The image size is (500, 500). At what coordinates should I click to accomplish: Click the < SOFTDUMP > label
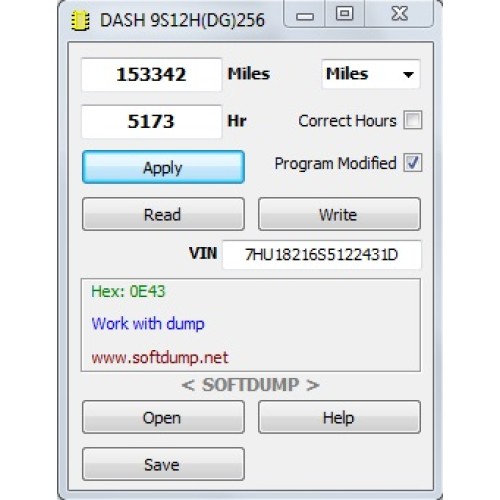point(251,385)
